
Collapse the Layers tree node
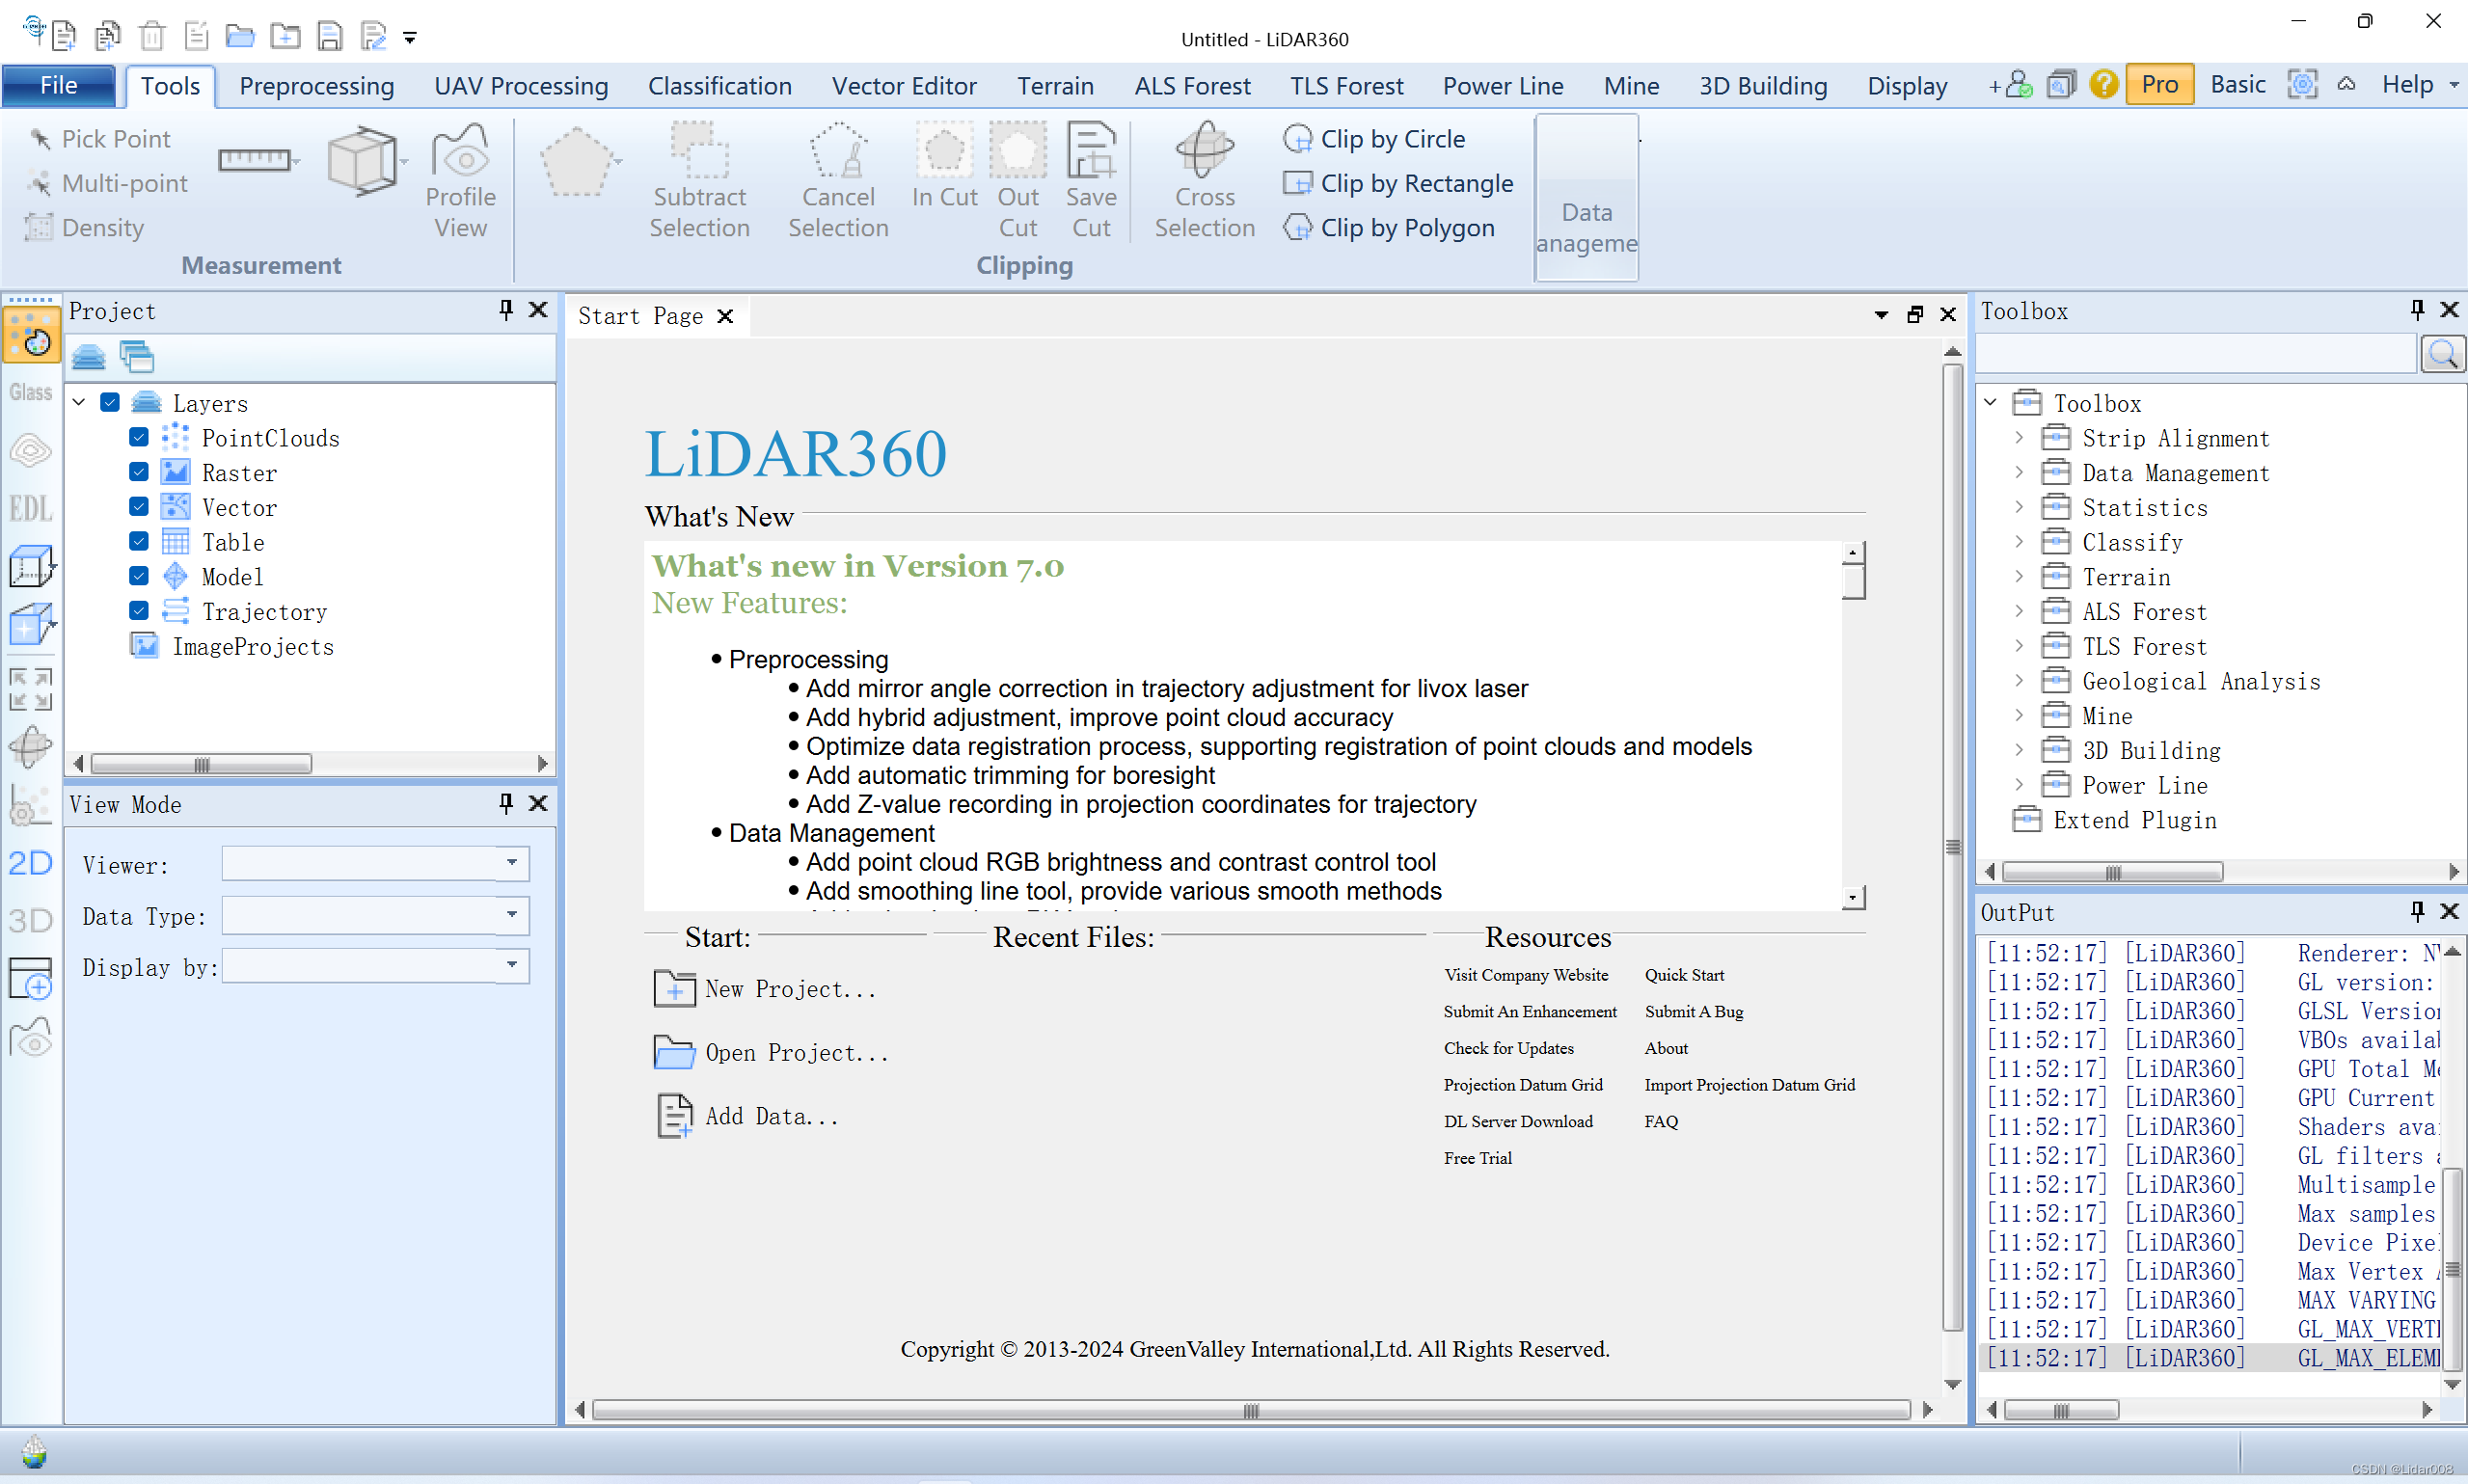click(x=79, y=402)
